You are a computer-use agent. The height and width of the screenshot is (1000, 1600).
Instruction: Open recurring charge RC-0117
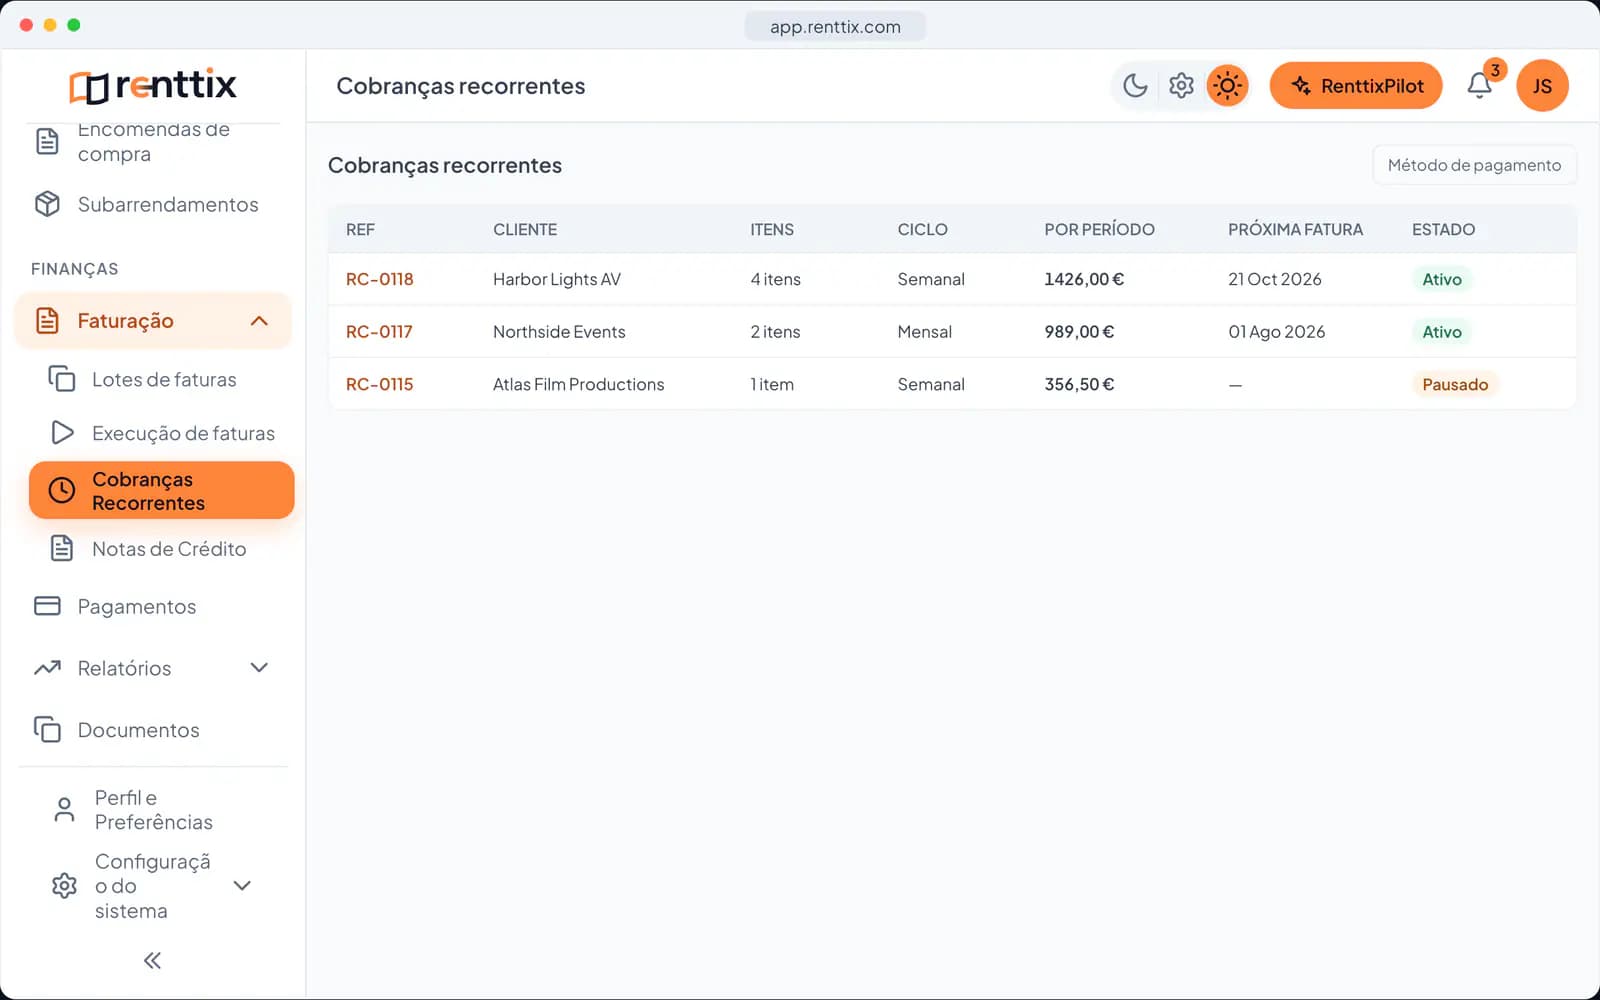coord(379,332)
